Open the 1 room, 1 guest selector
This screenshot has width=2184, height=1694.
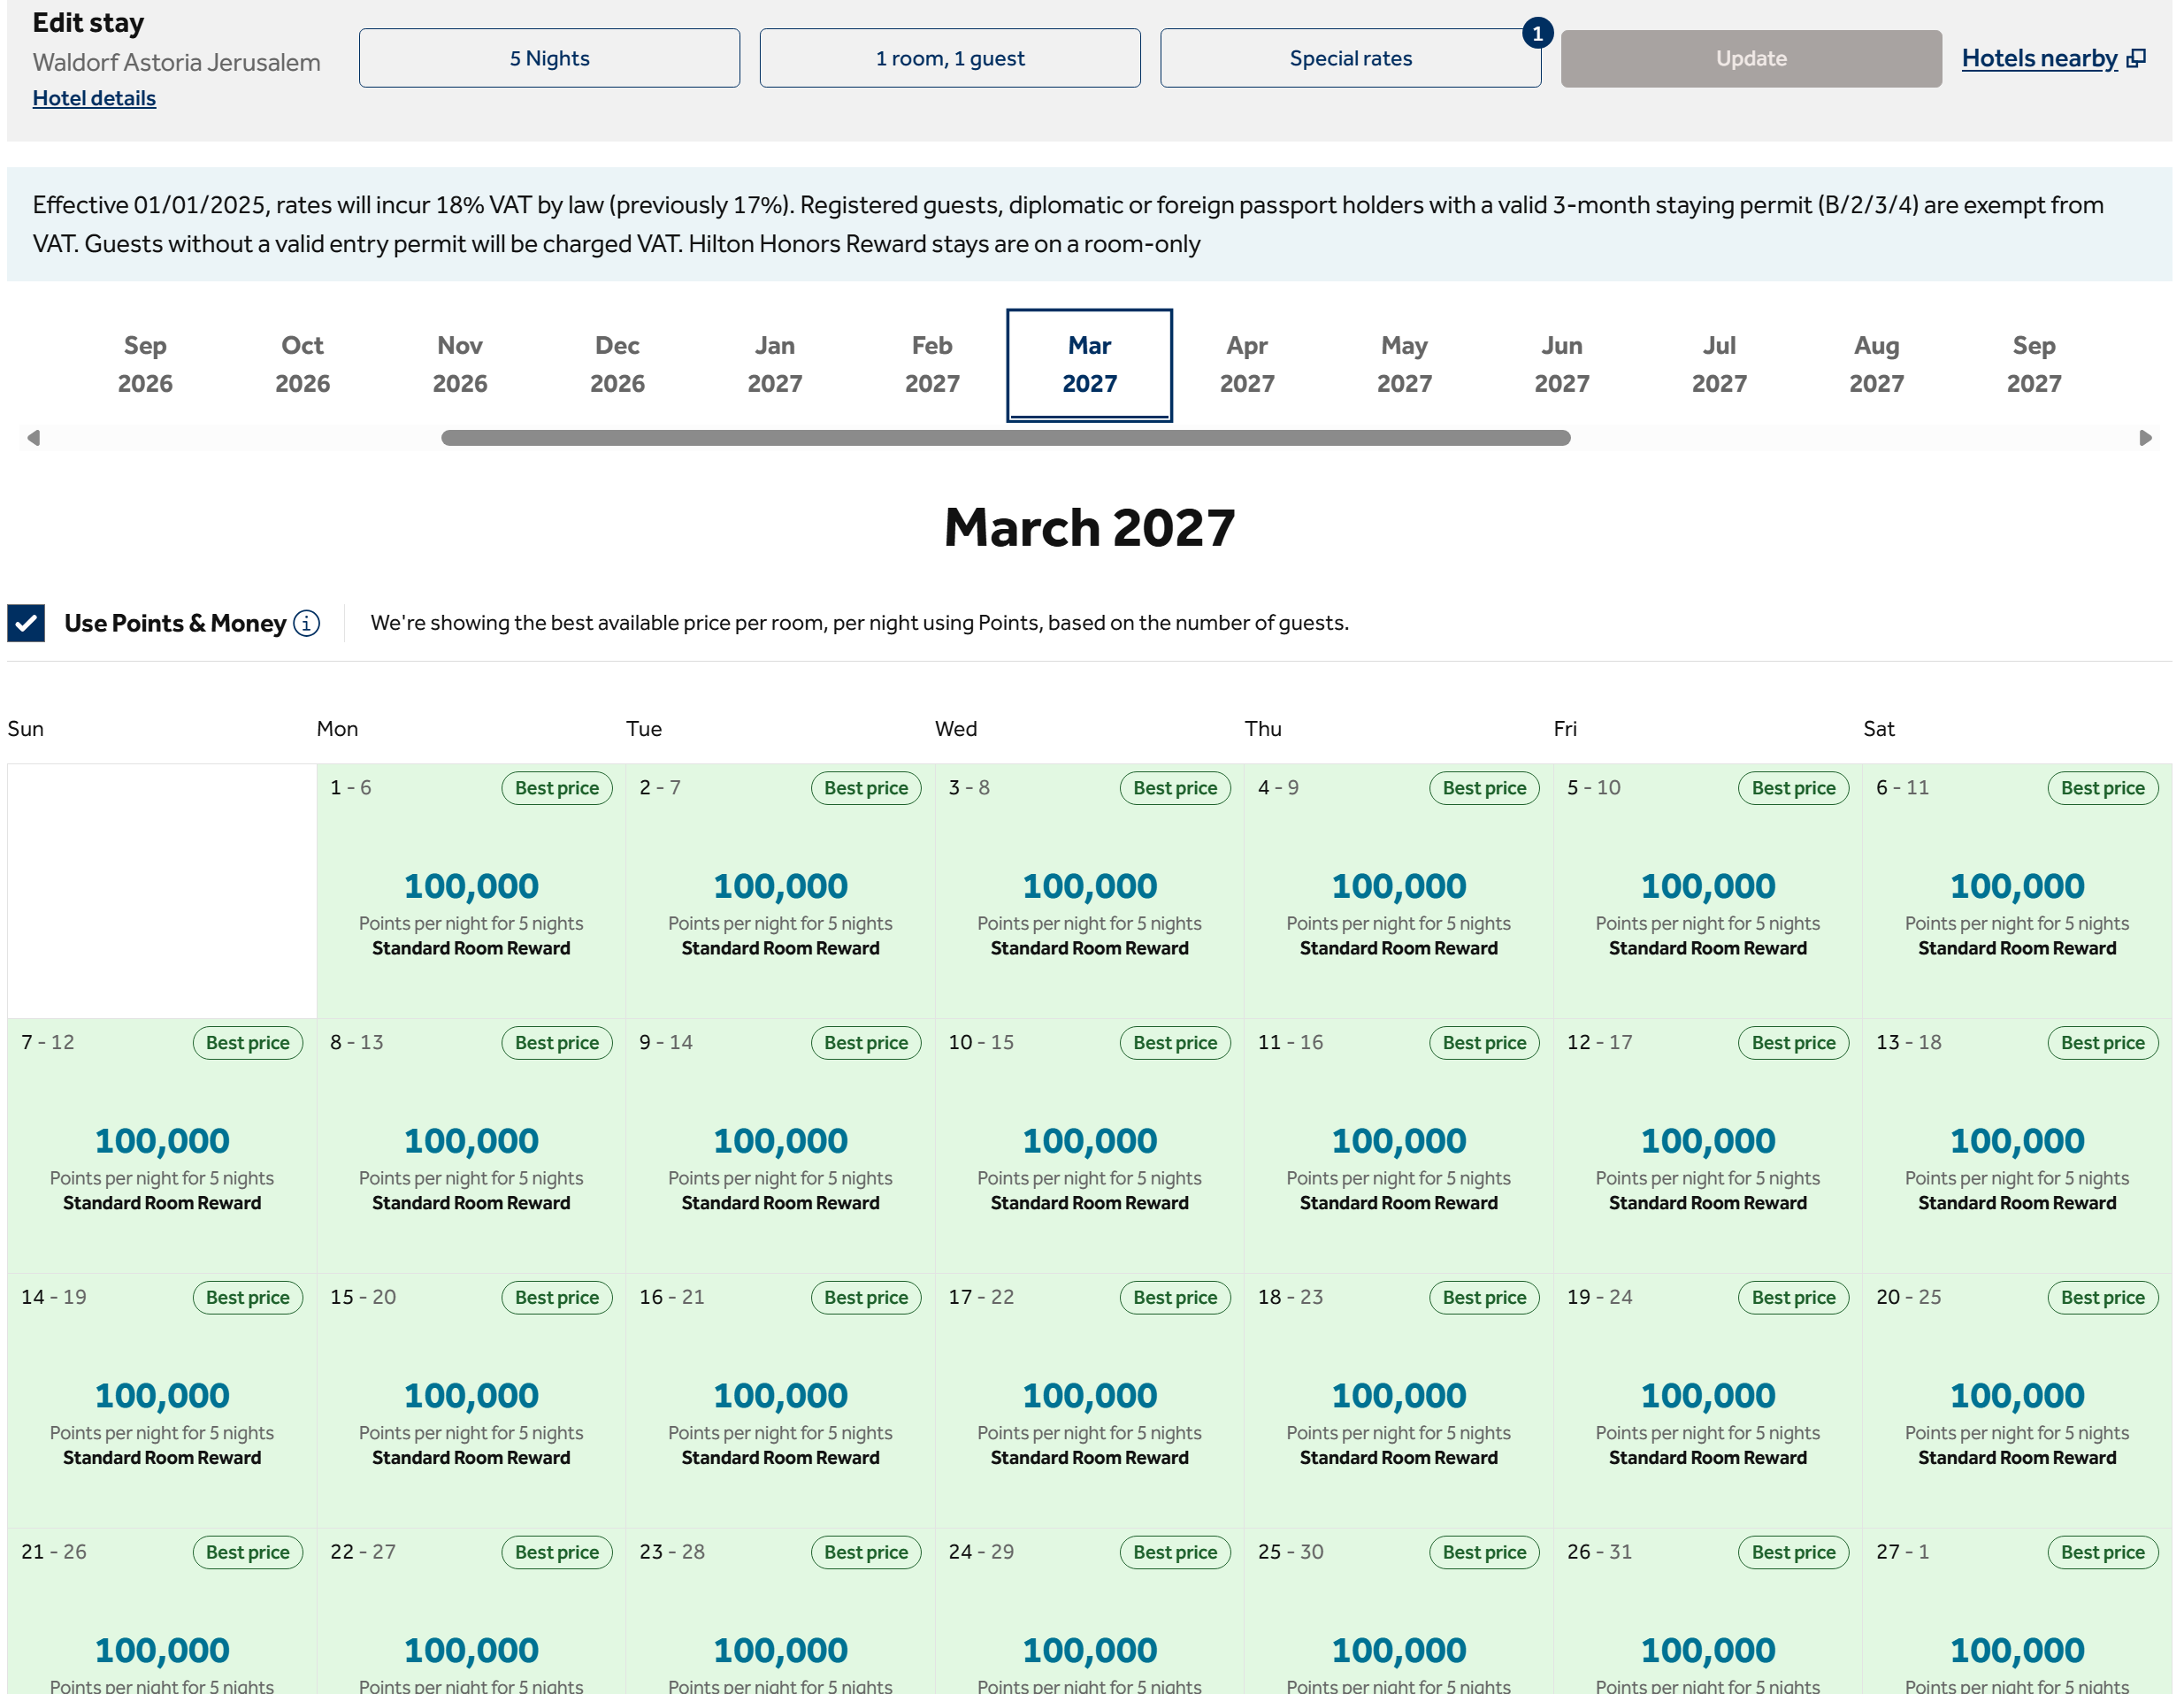(x=949, y=58)
